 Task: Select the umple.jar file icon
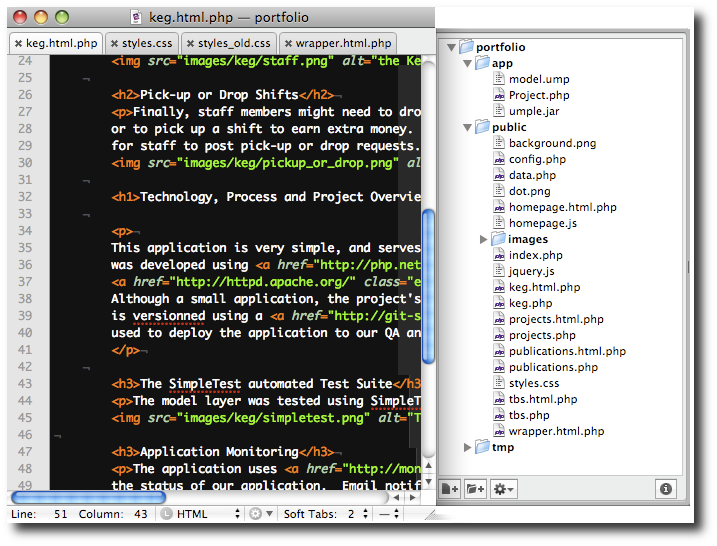tap(501, 111)
